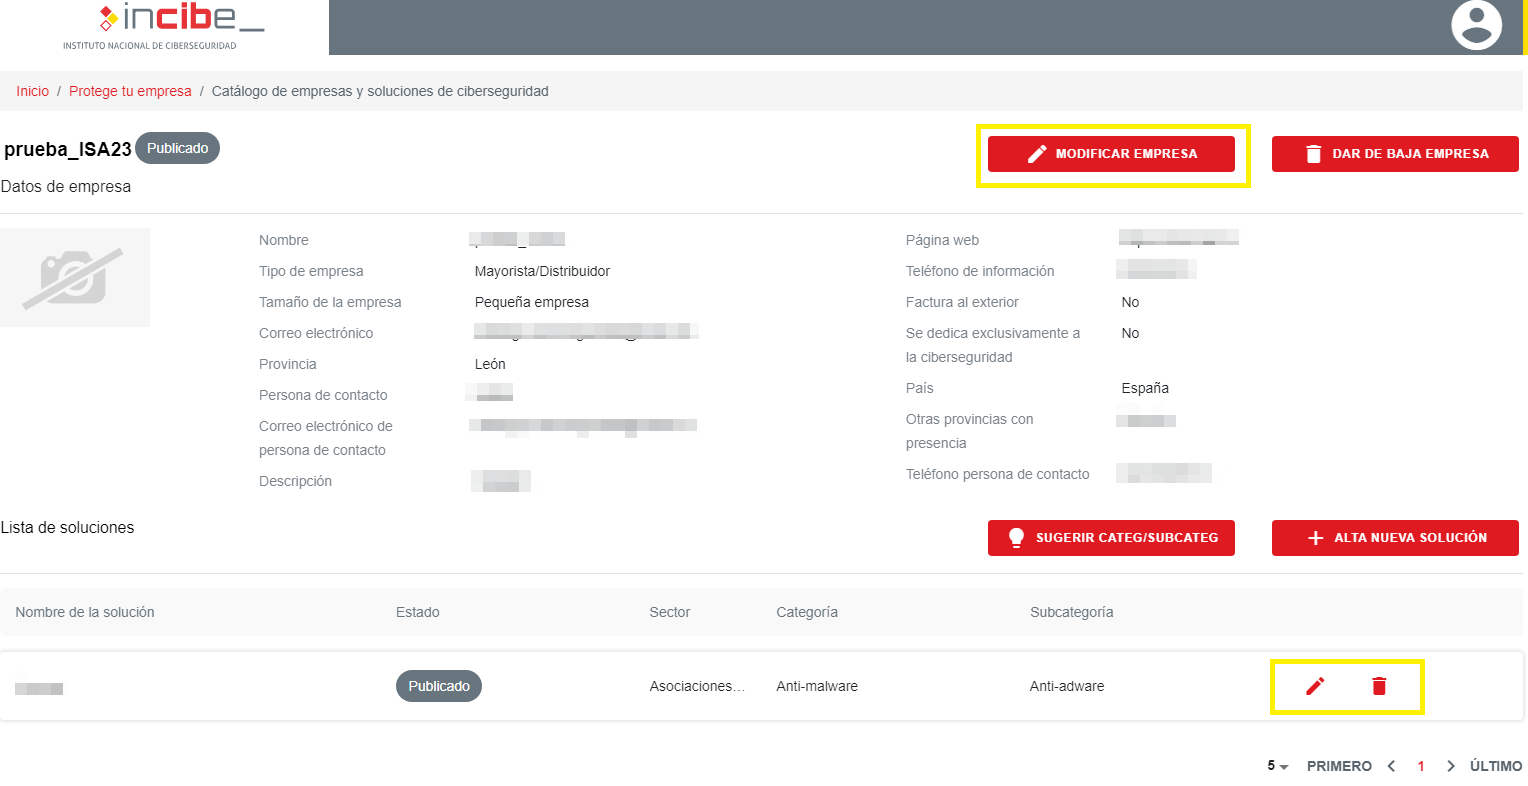Delete the solution using the trash icon
The height and width of the screenshot is (786, 1528).
coord(1379,686)
